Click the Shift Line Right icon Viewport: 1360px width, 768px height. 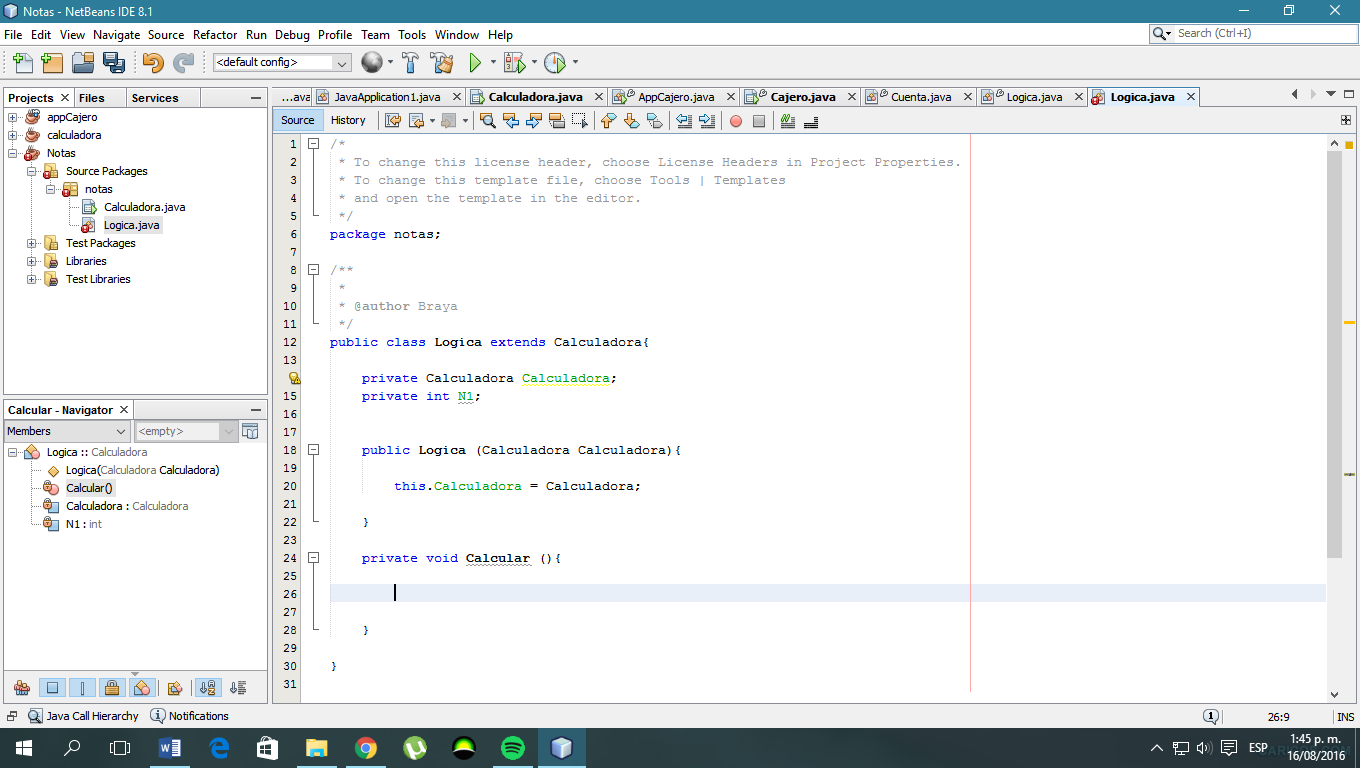click(707, 120)
